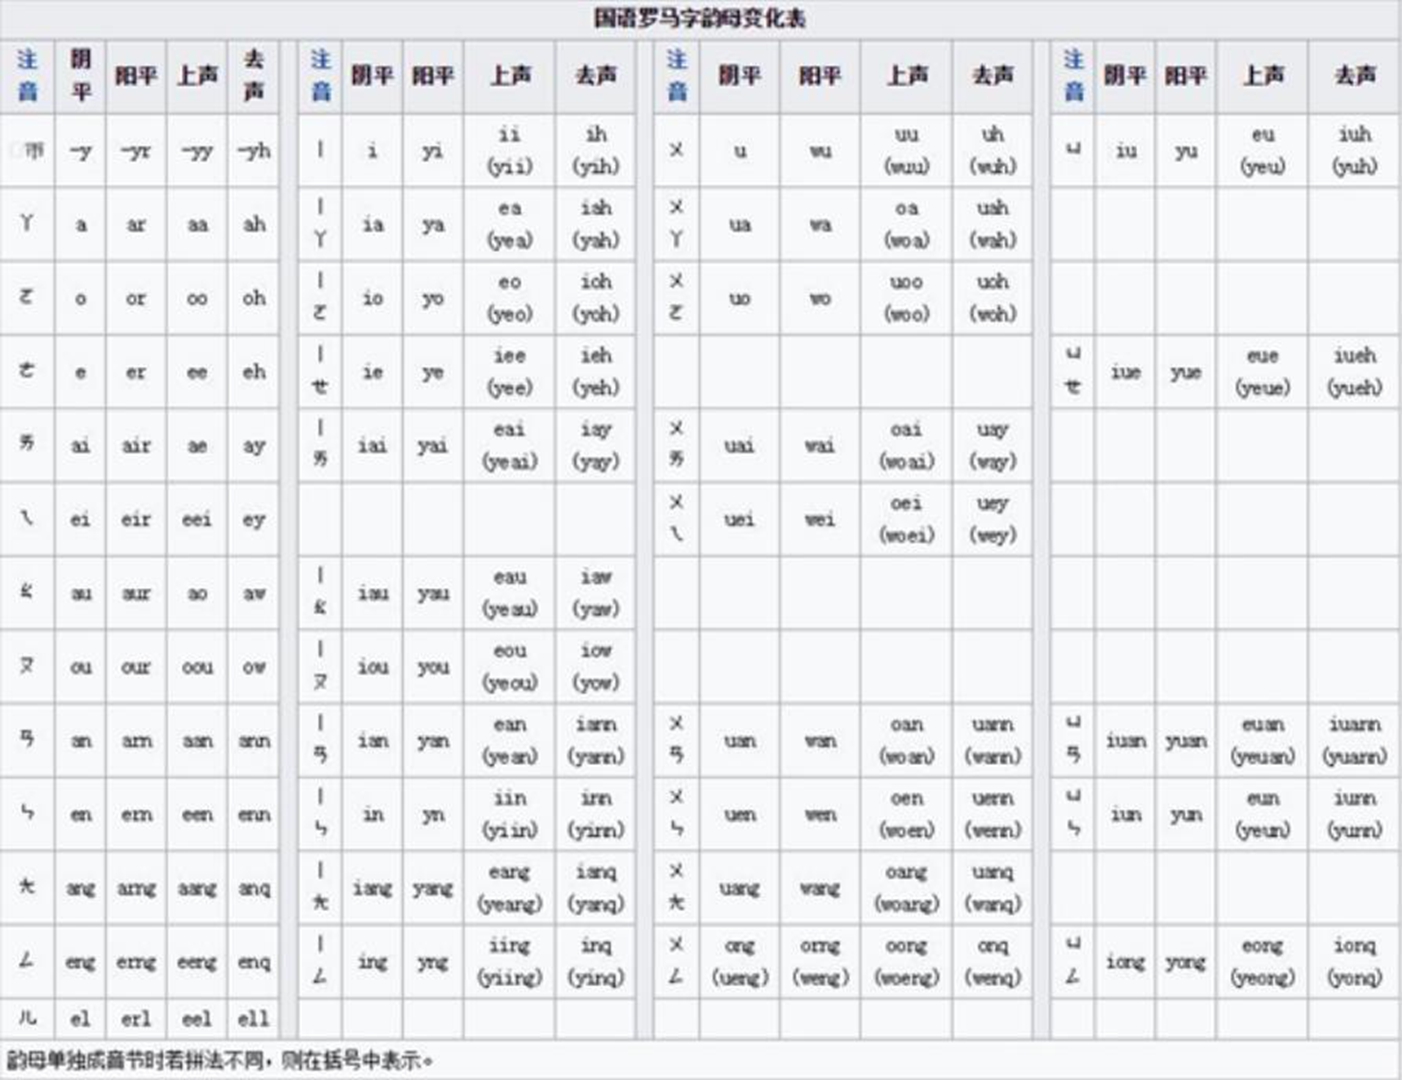
Task: Select the "uu (wuu)" cell
Action: [x=906, y=151]
